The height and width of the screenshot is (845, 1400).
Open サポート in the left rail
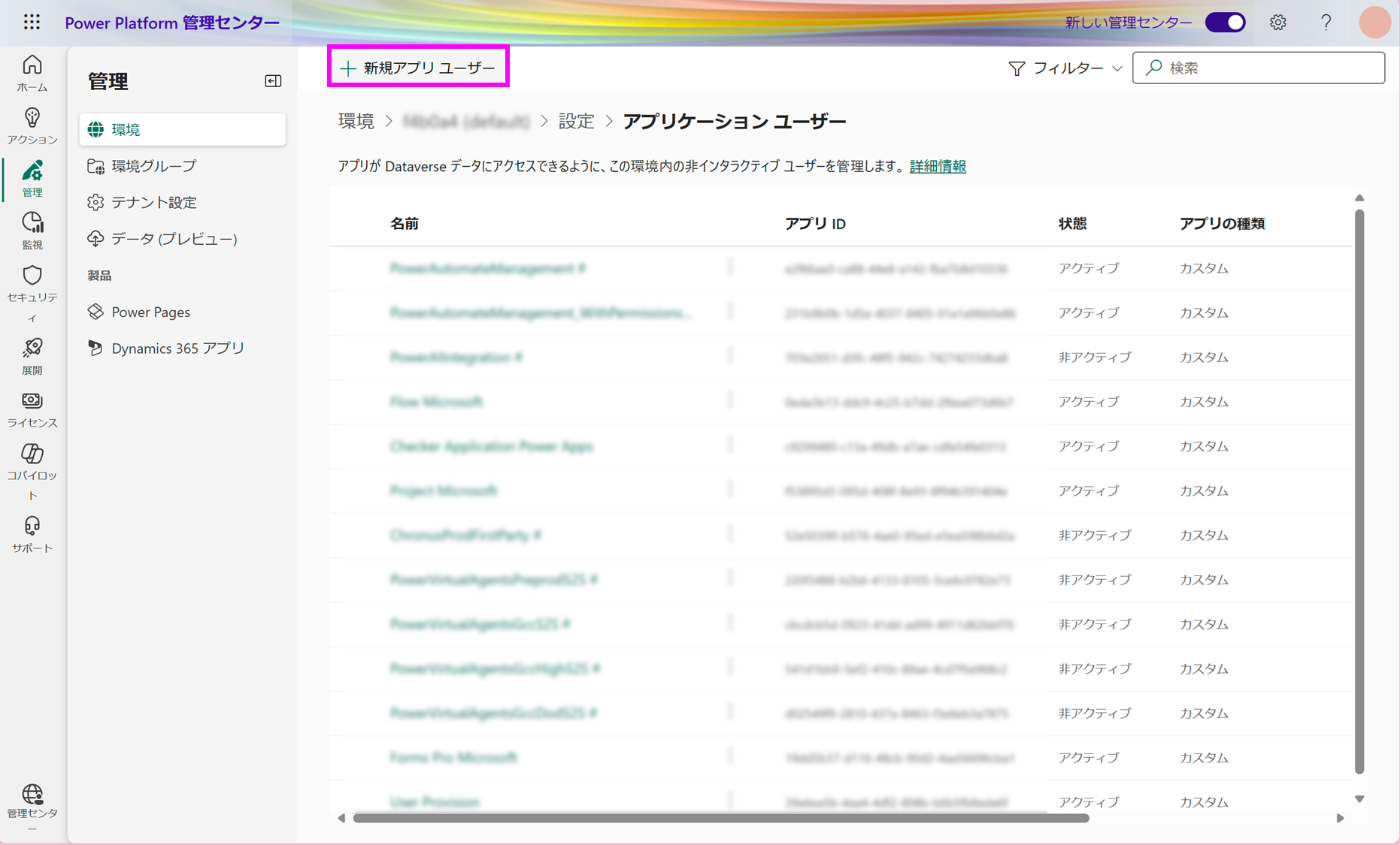pos(32,535)
